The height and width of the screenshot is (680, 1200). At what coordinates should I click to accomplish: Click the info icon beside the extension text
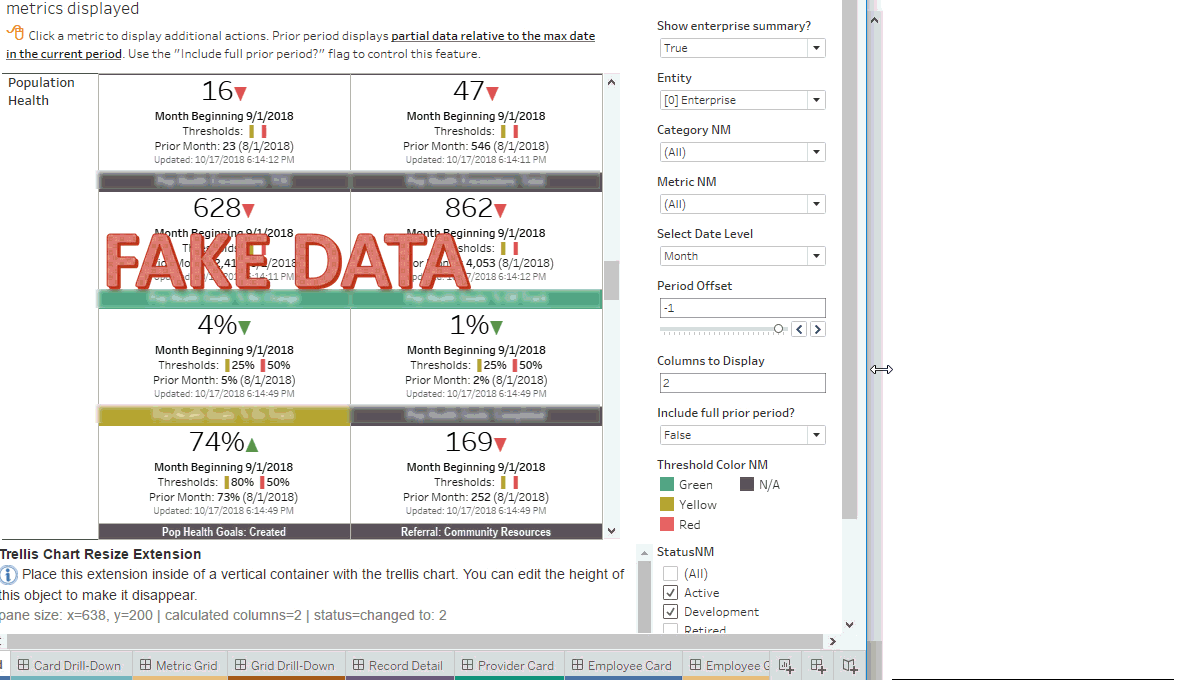(x=9, y=575)
